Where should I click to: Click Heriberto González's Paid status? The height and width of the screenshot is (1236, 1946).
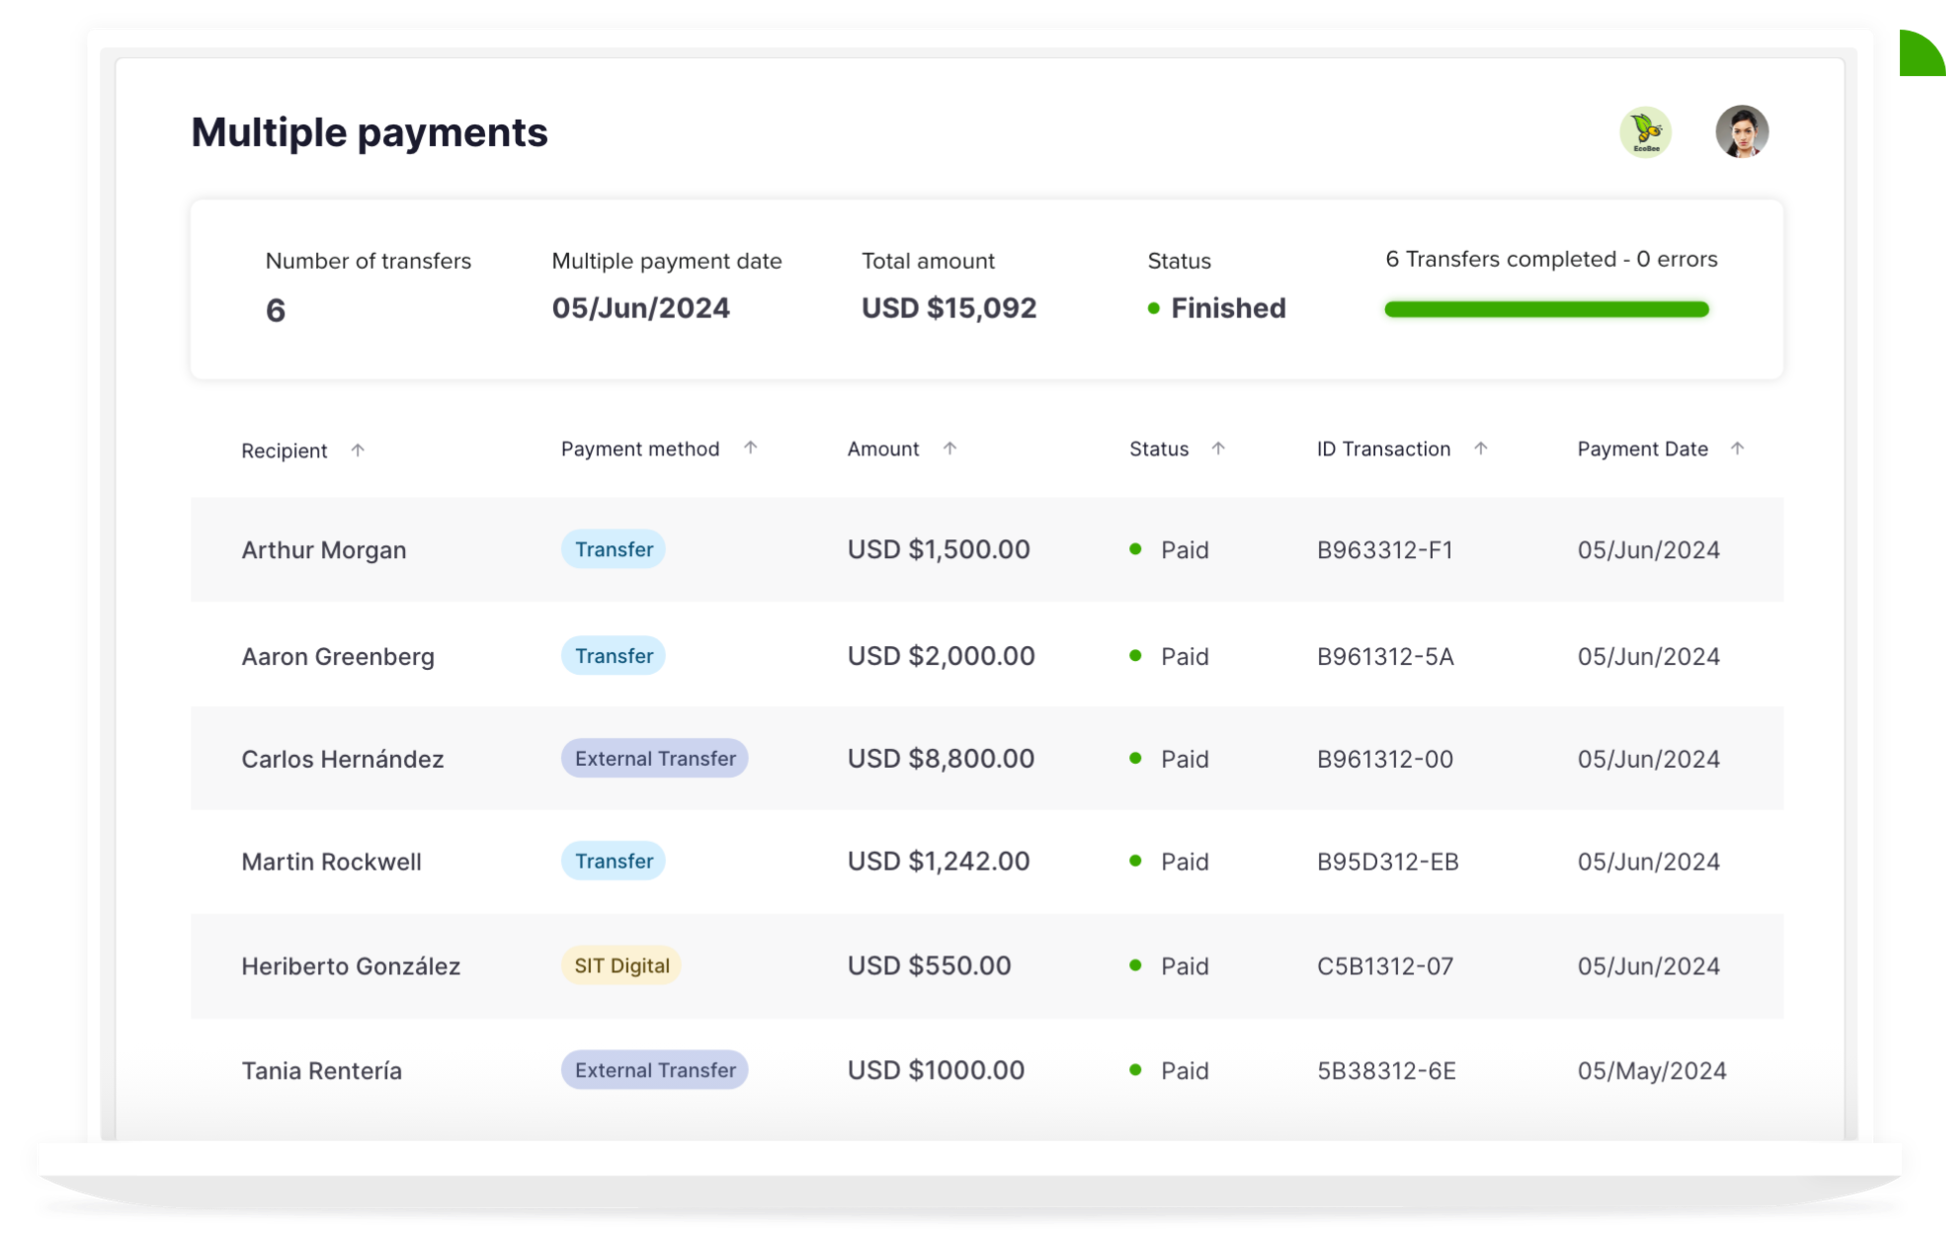[x=1183, y=966]
